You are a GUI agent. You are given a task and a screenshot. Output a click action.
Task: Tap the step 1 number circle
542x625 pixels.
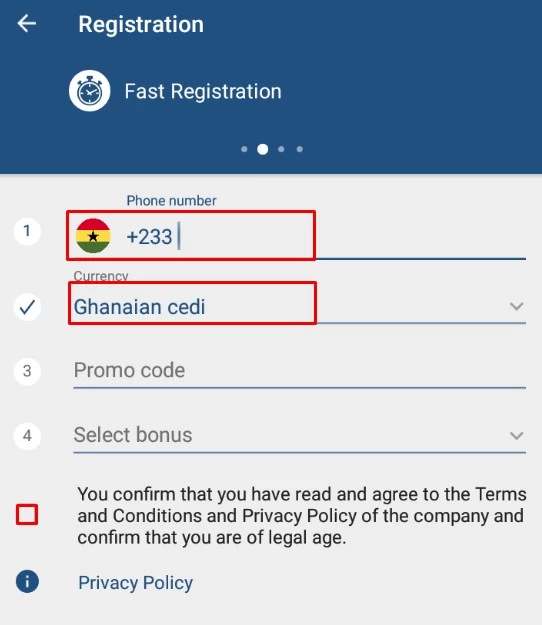pos(27,231)
